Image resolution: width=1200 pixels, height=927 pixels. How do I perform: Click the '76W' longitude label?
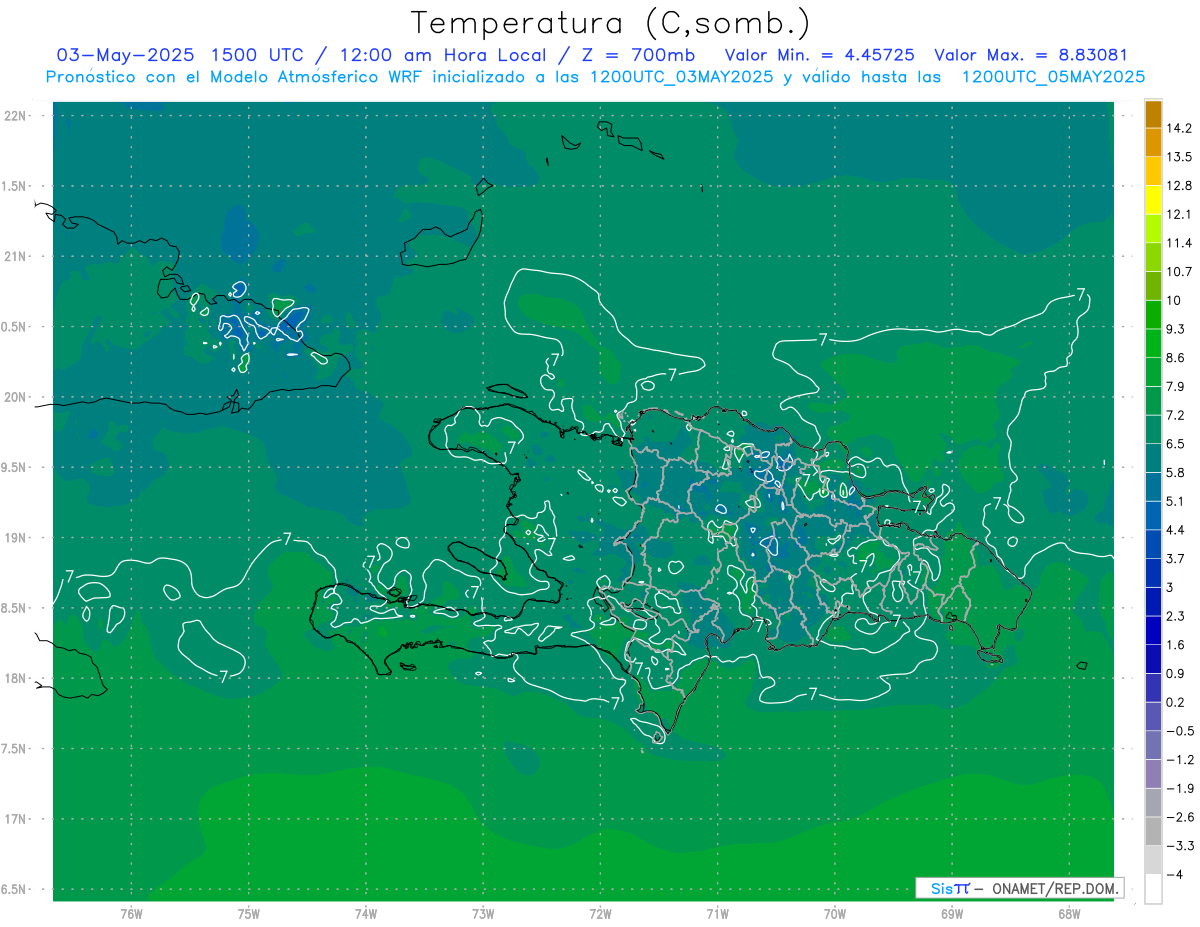click(x=131, y=914)
